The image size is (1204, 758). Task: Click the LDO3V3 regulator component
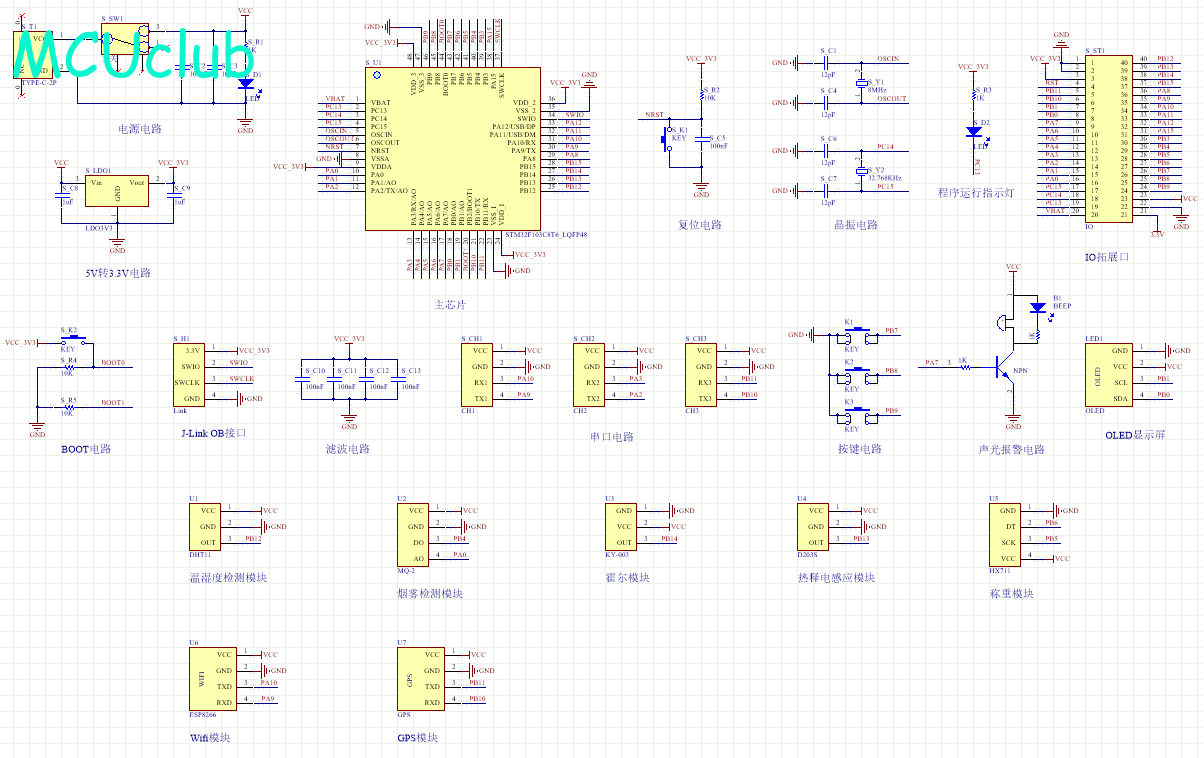tap(118, 194)
